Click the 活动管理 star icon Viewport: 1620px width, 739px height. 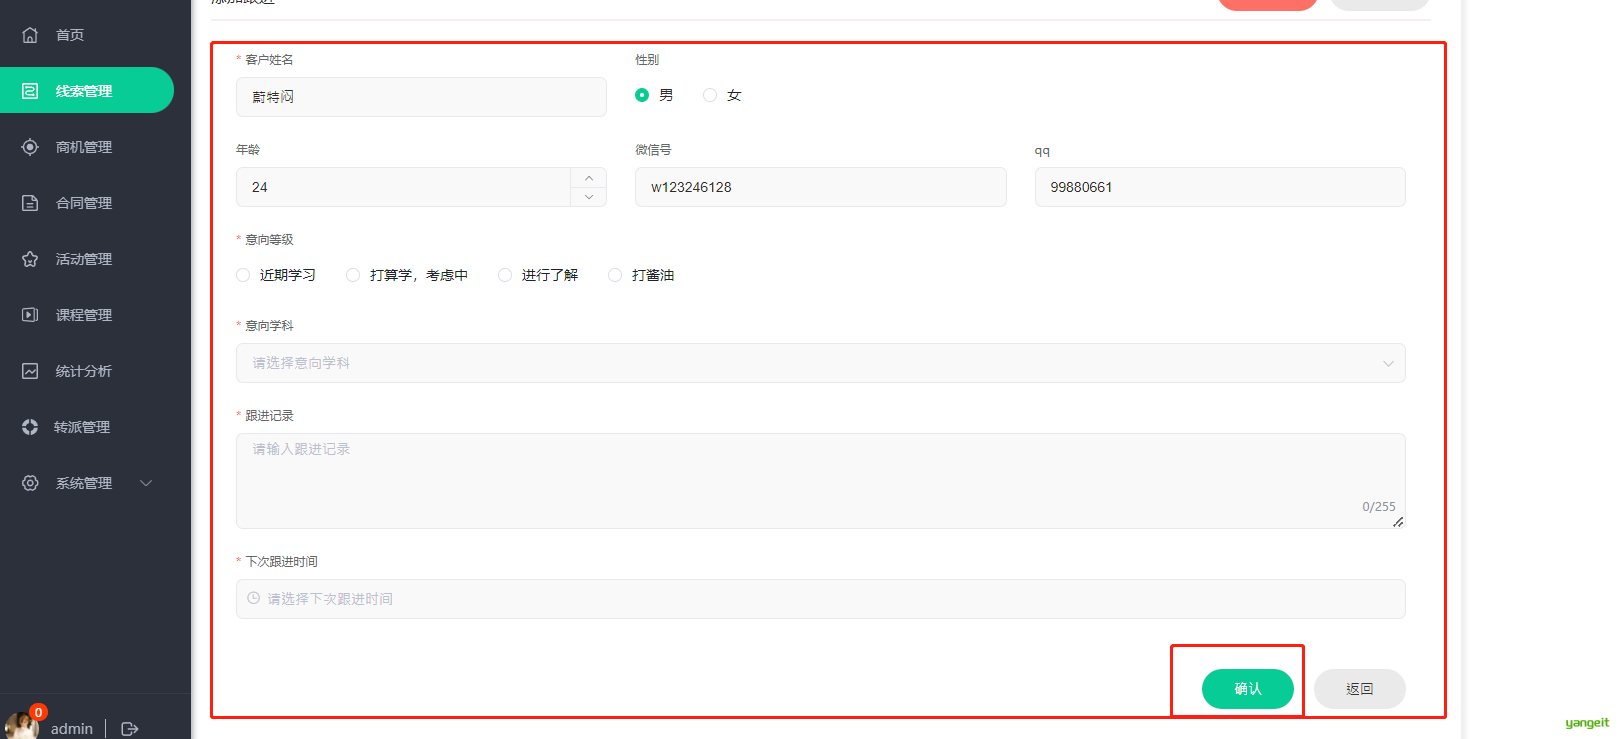click(30, 259)
